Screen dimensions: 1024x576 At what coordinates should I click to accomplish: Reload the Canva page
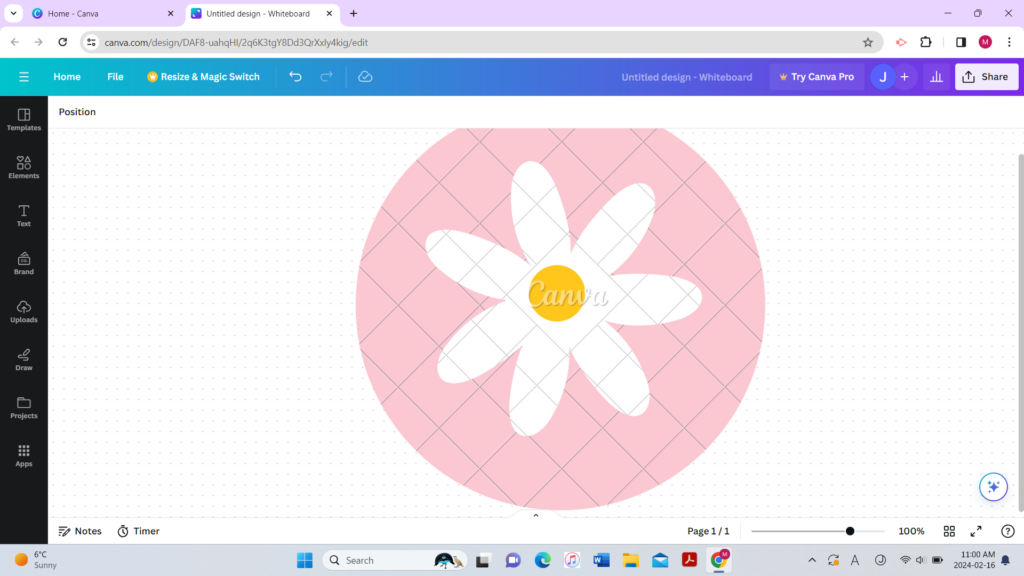coord(63,42)
